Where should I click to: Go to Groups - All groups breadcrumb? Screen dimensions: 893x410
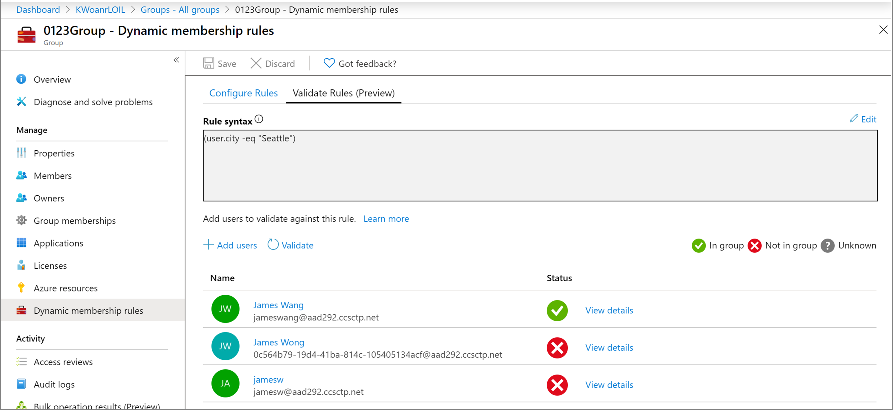[180, 9]
